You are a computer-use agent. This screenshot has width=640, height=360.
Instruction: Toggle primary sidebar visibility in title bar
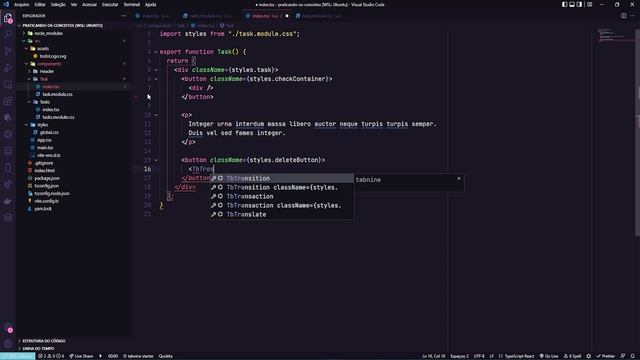pos(564,4)
